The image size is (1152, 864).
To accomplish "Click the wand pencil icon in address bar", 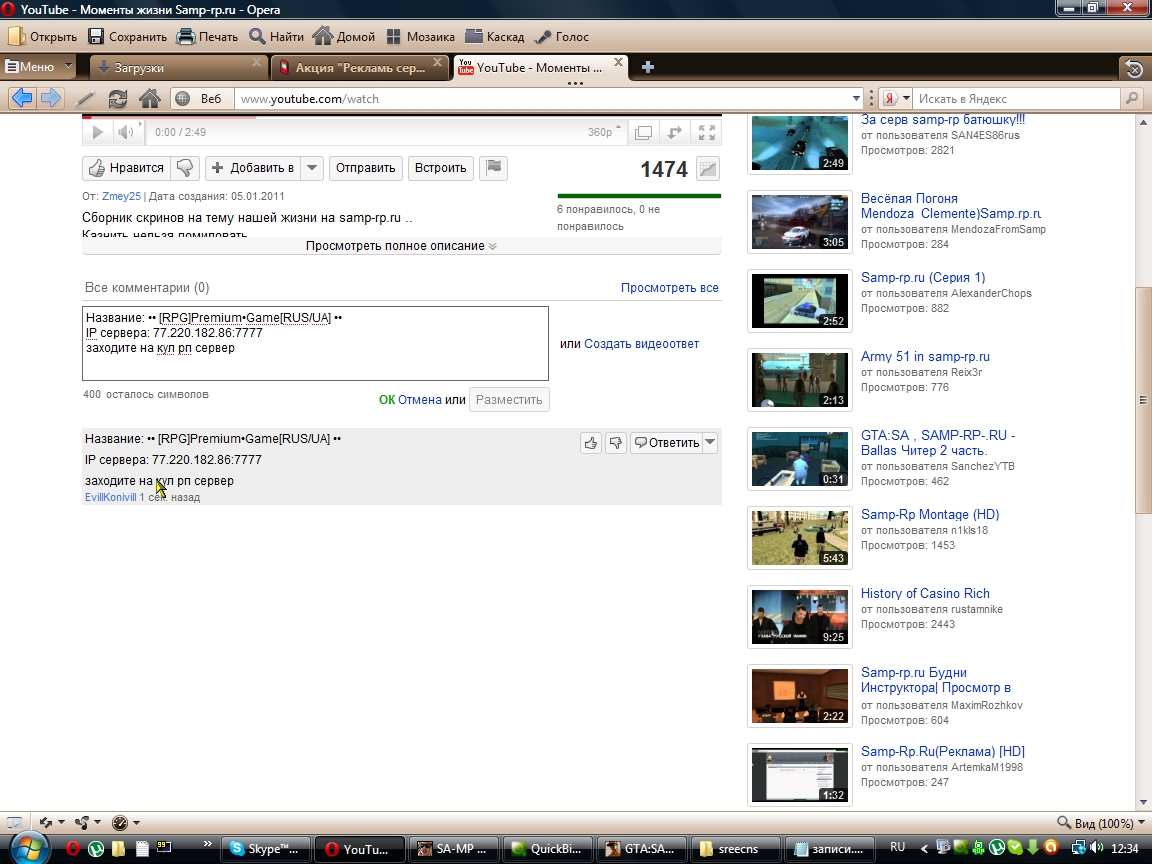I will pos(86,98).
